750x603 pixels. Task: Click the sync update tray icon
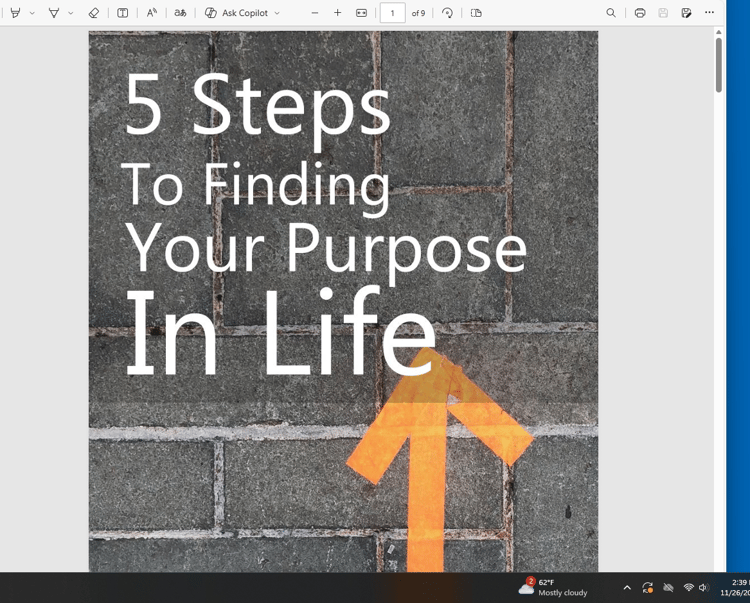[x=648, y=588]
